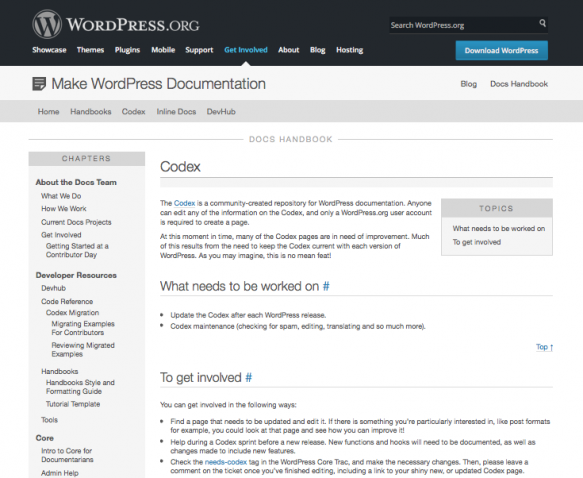Click the Make WordPress Documentation title
The height and width of the screenshot is (478, 583).
pos(158,84)
